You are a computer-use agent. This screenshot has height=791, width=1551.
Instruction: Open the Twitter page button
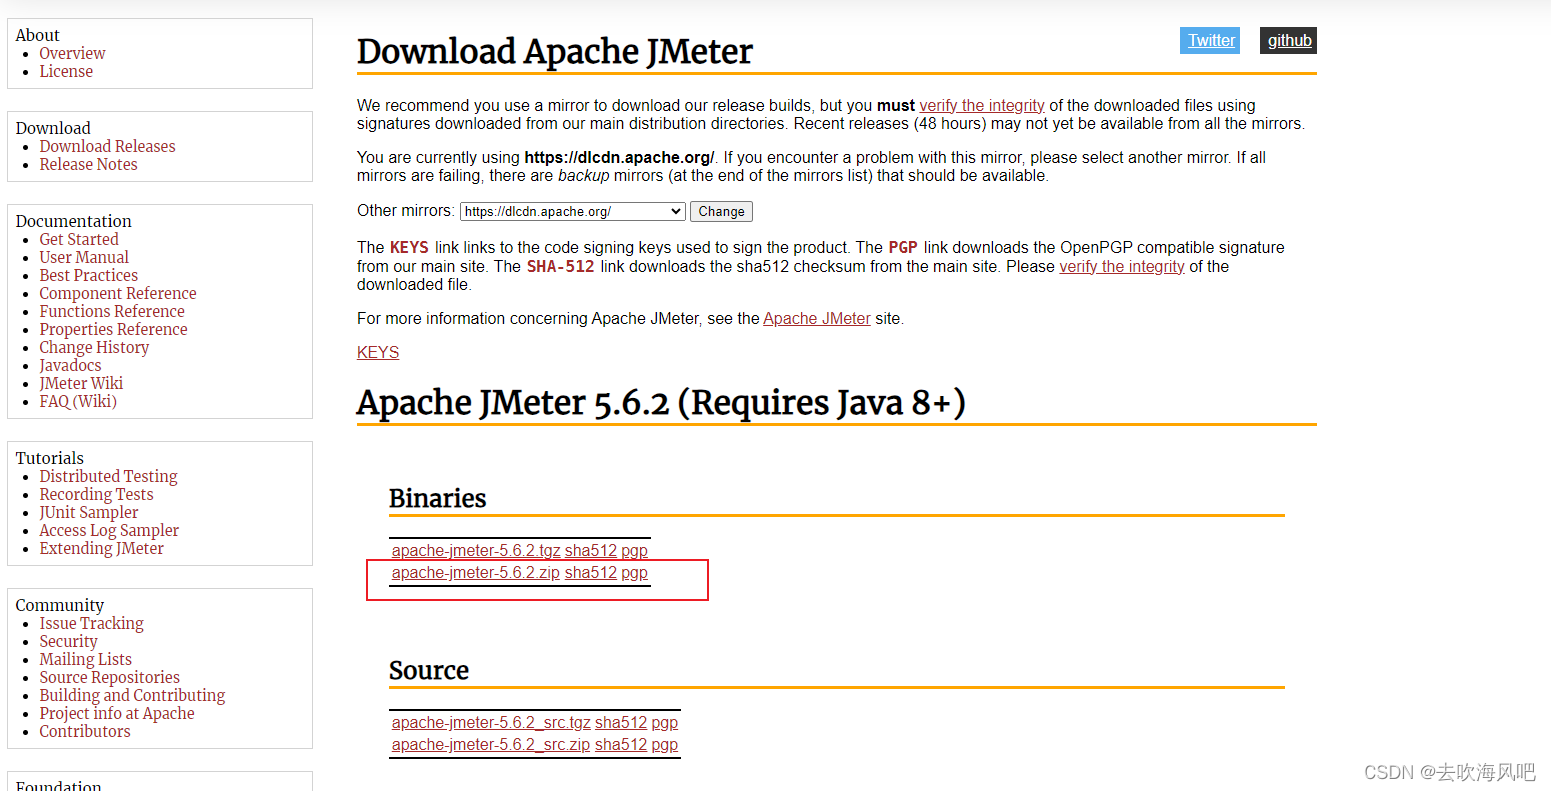click(x=1209, y=40)
